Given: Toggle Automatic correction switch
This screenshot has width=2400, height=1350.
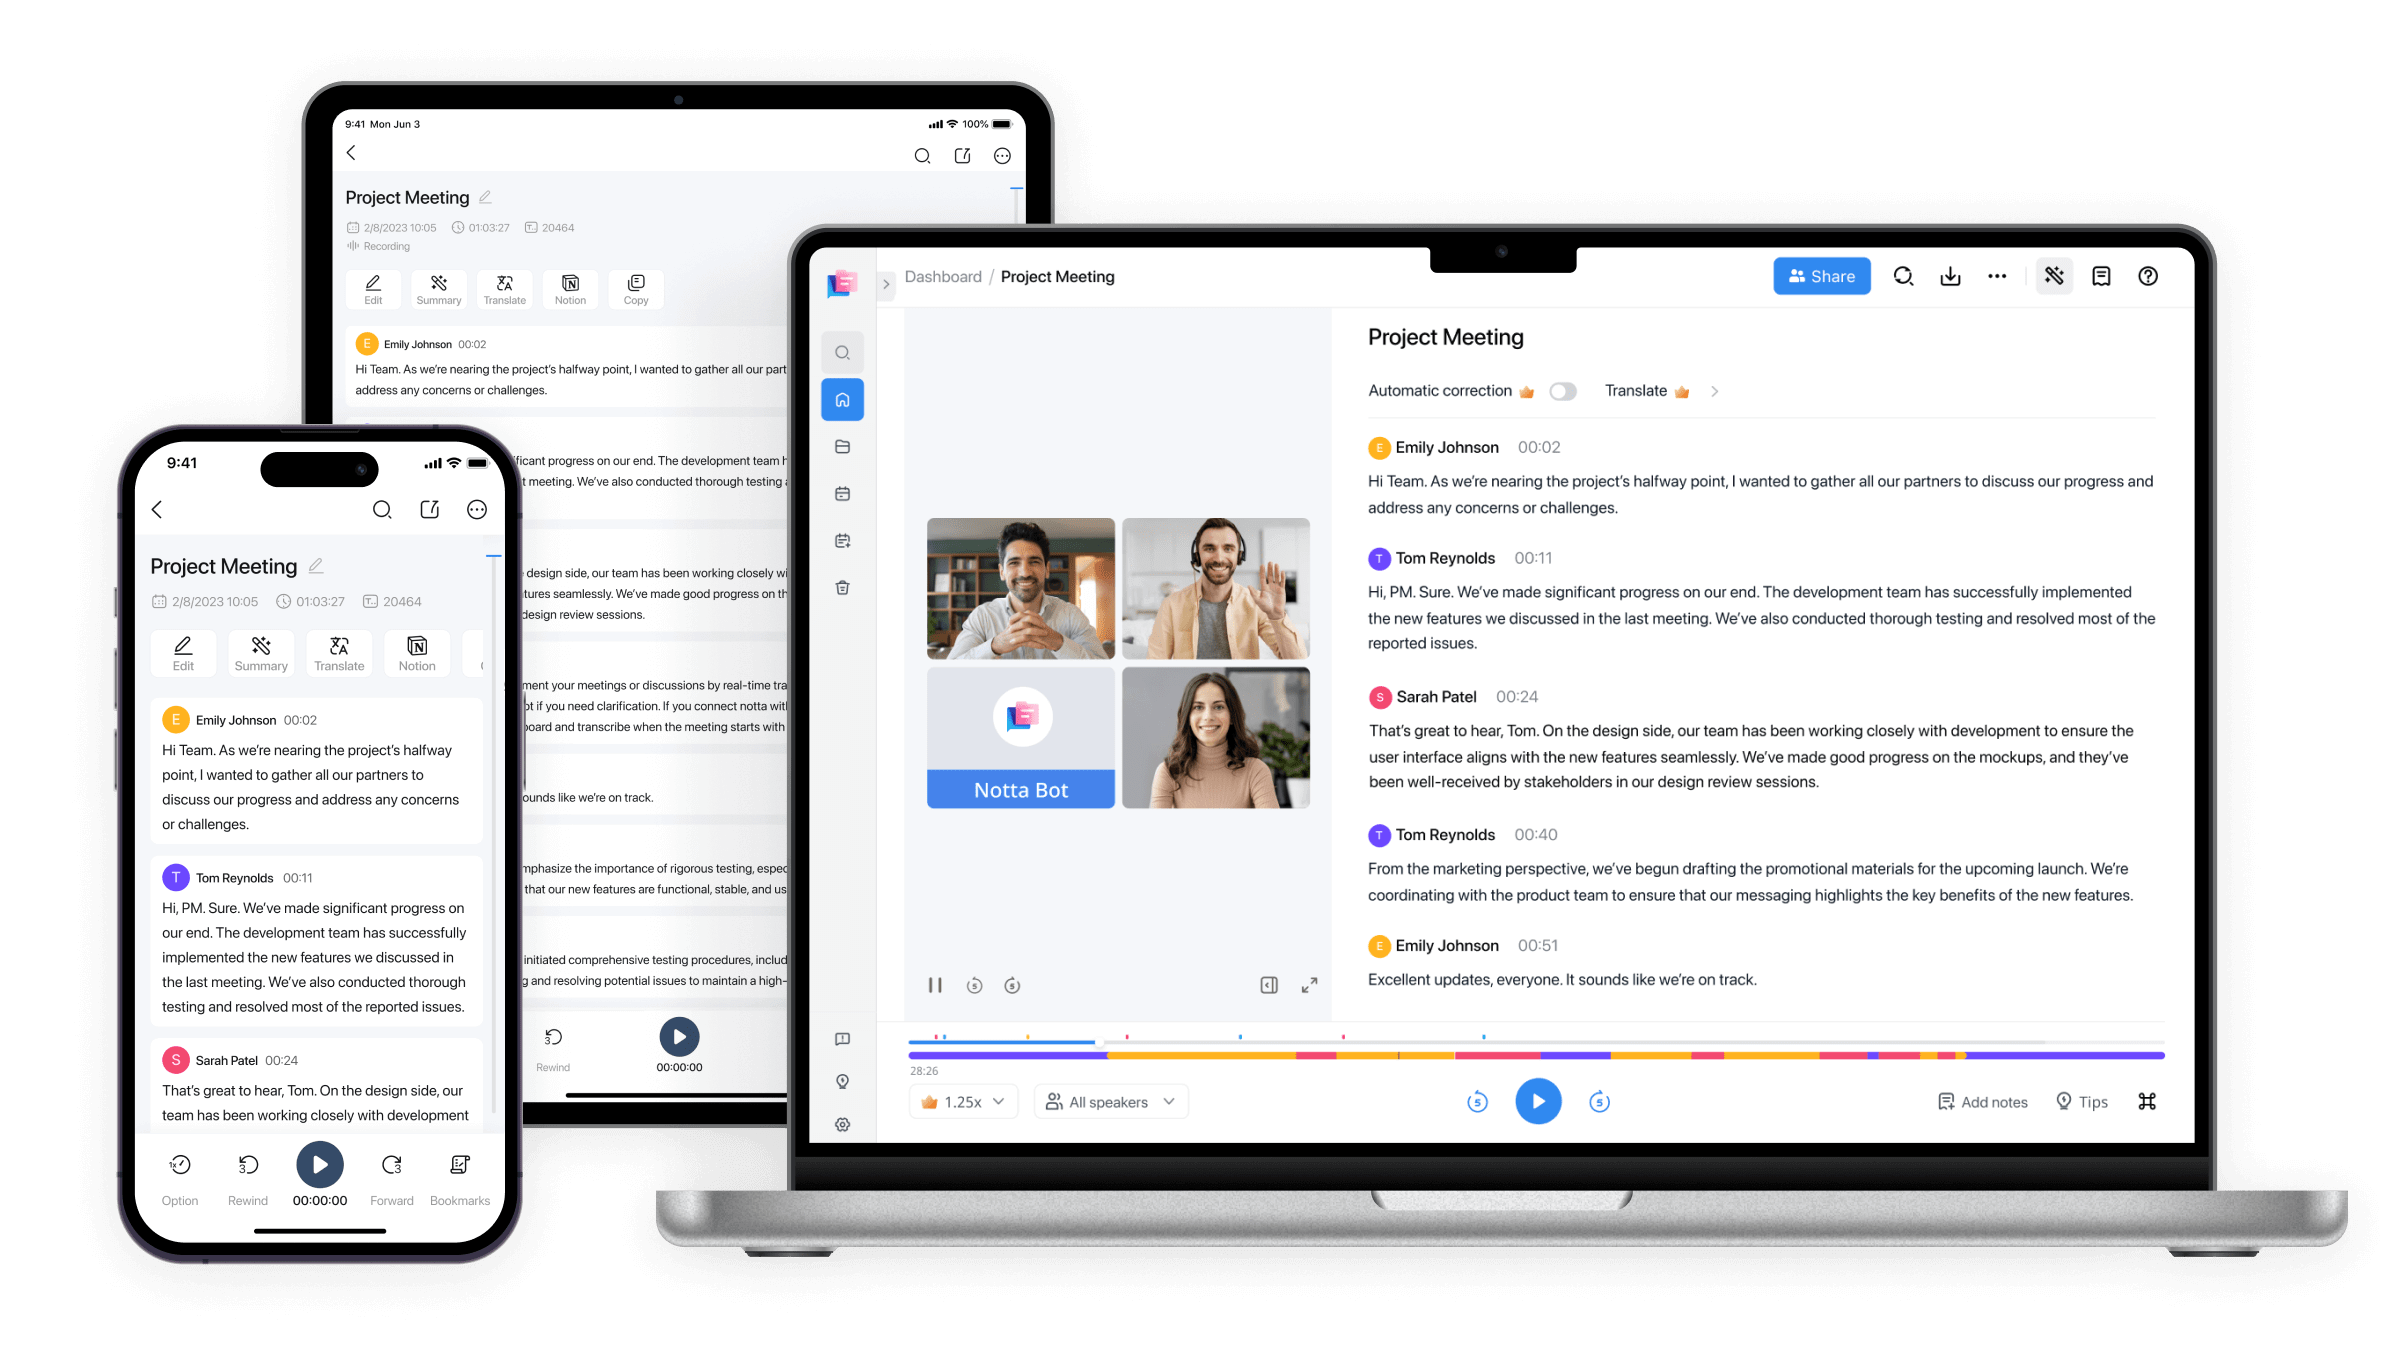Looking at the screenshot, I should 1561,391.
